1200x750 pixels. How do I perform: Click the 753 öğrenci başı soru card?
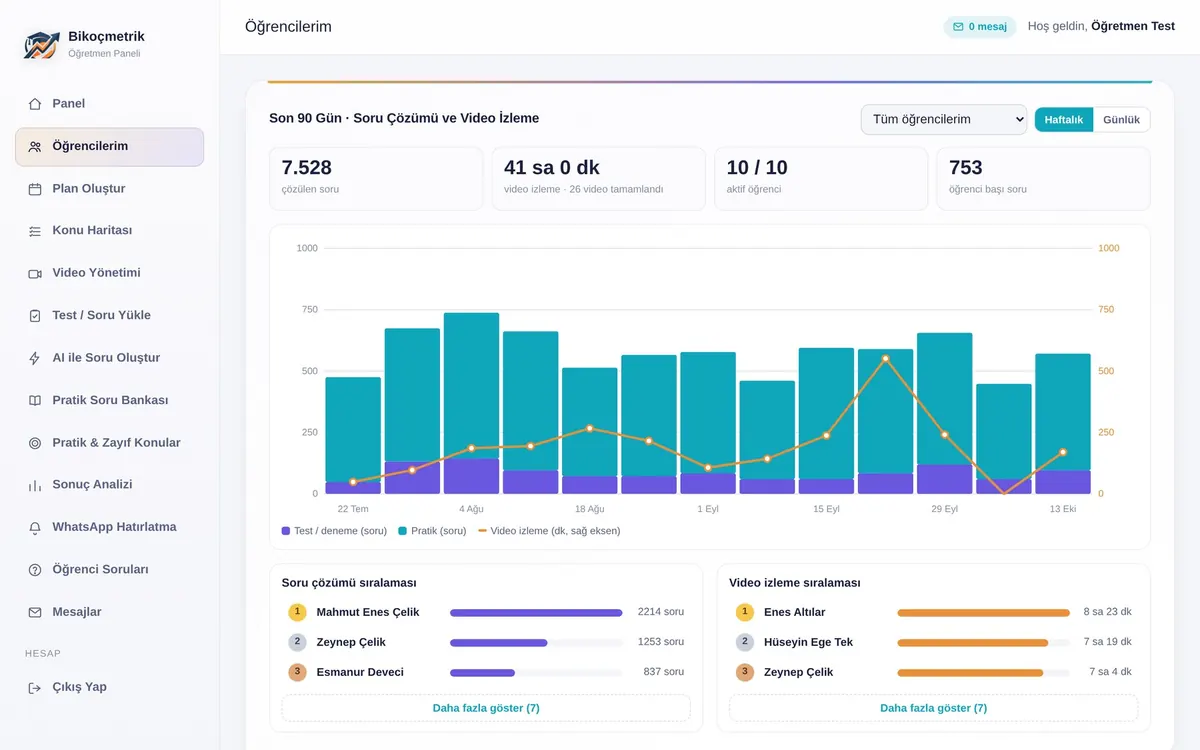pos(1043,179)
